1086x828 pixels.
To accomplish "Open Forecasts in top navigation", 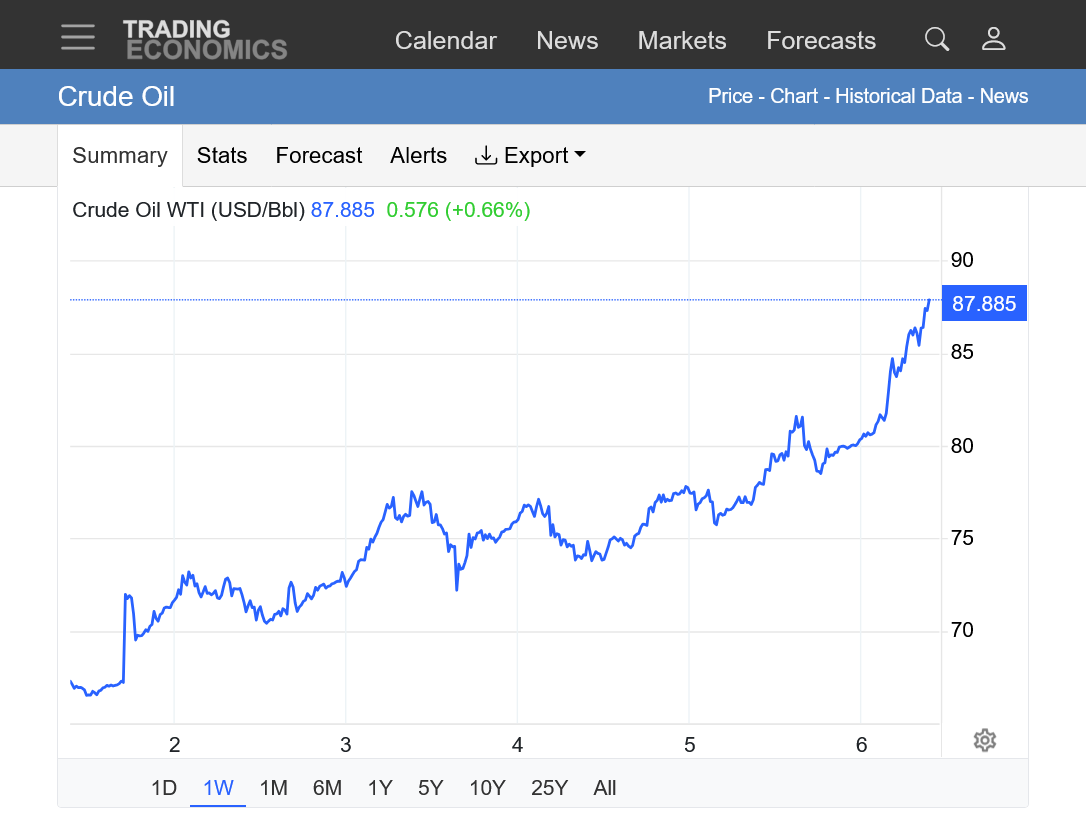I will click(x=821, y=41).
